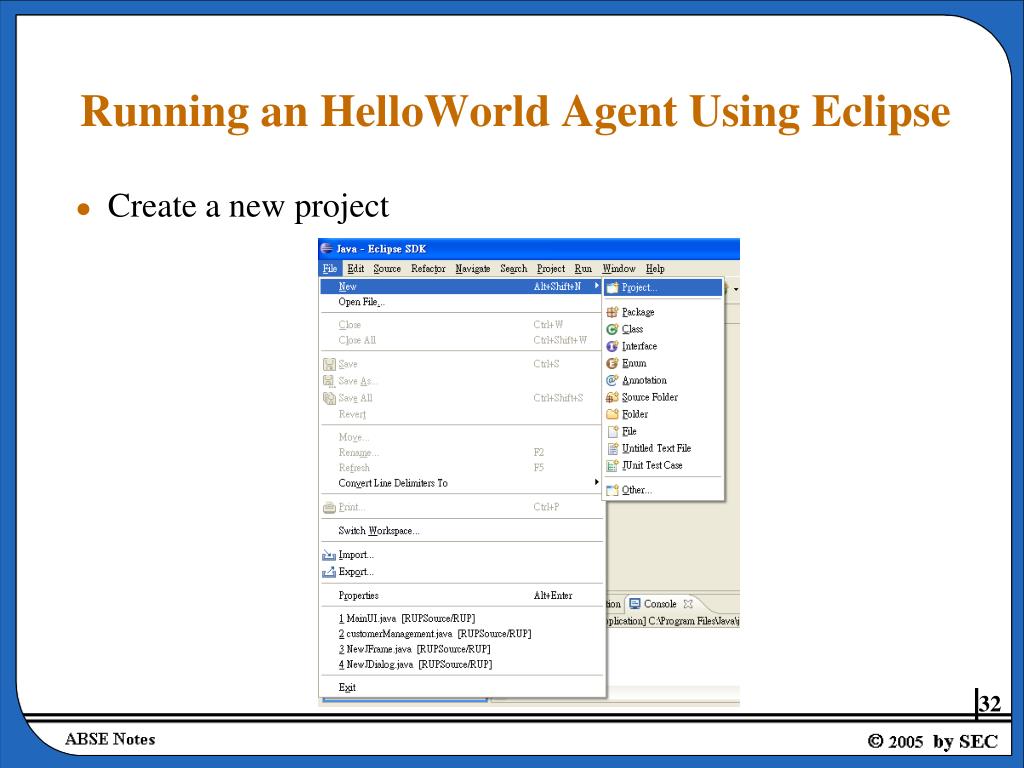Open the Search menu
Screen dimensions: 1024x768
pos(513,268)
